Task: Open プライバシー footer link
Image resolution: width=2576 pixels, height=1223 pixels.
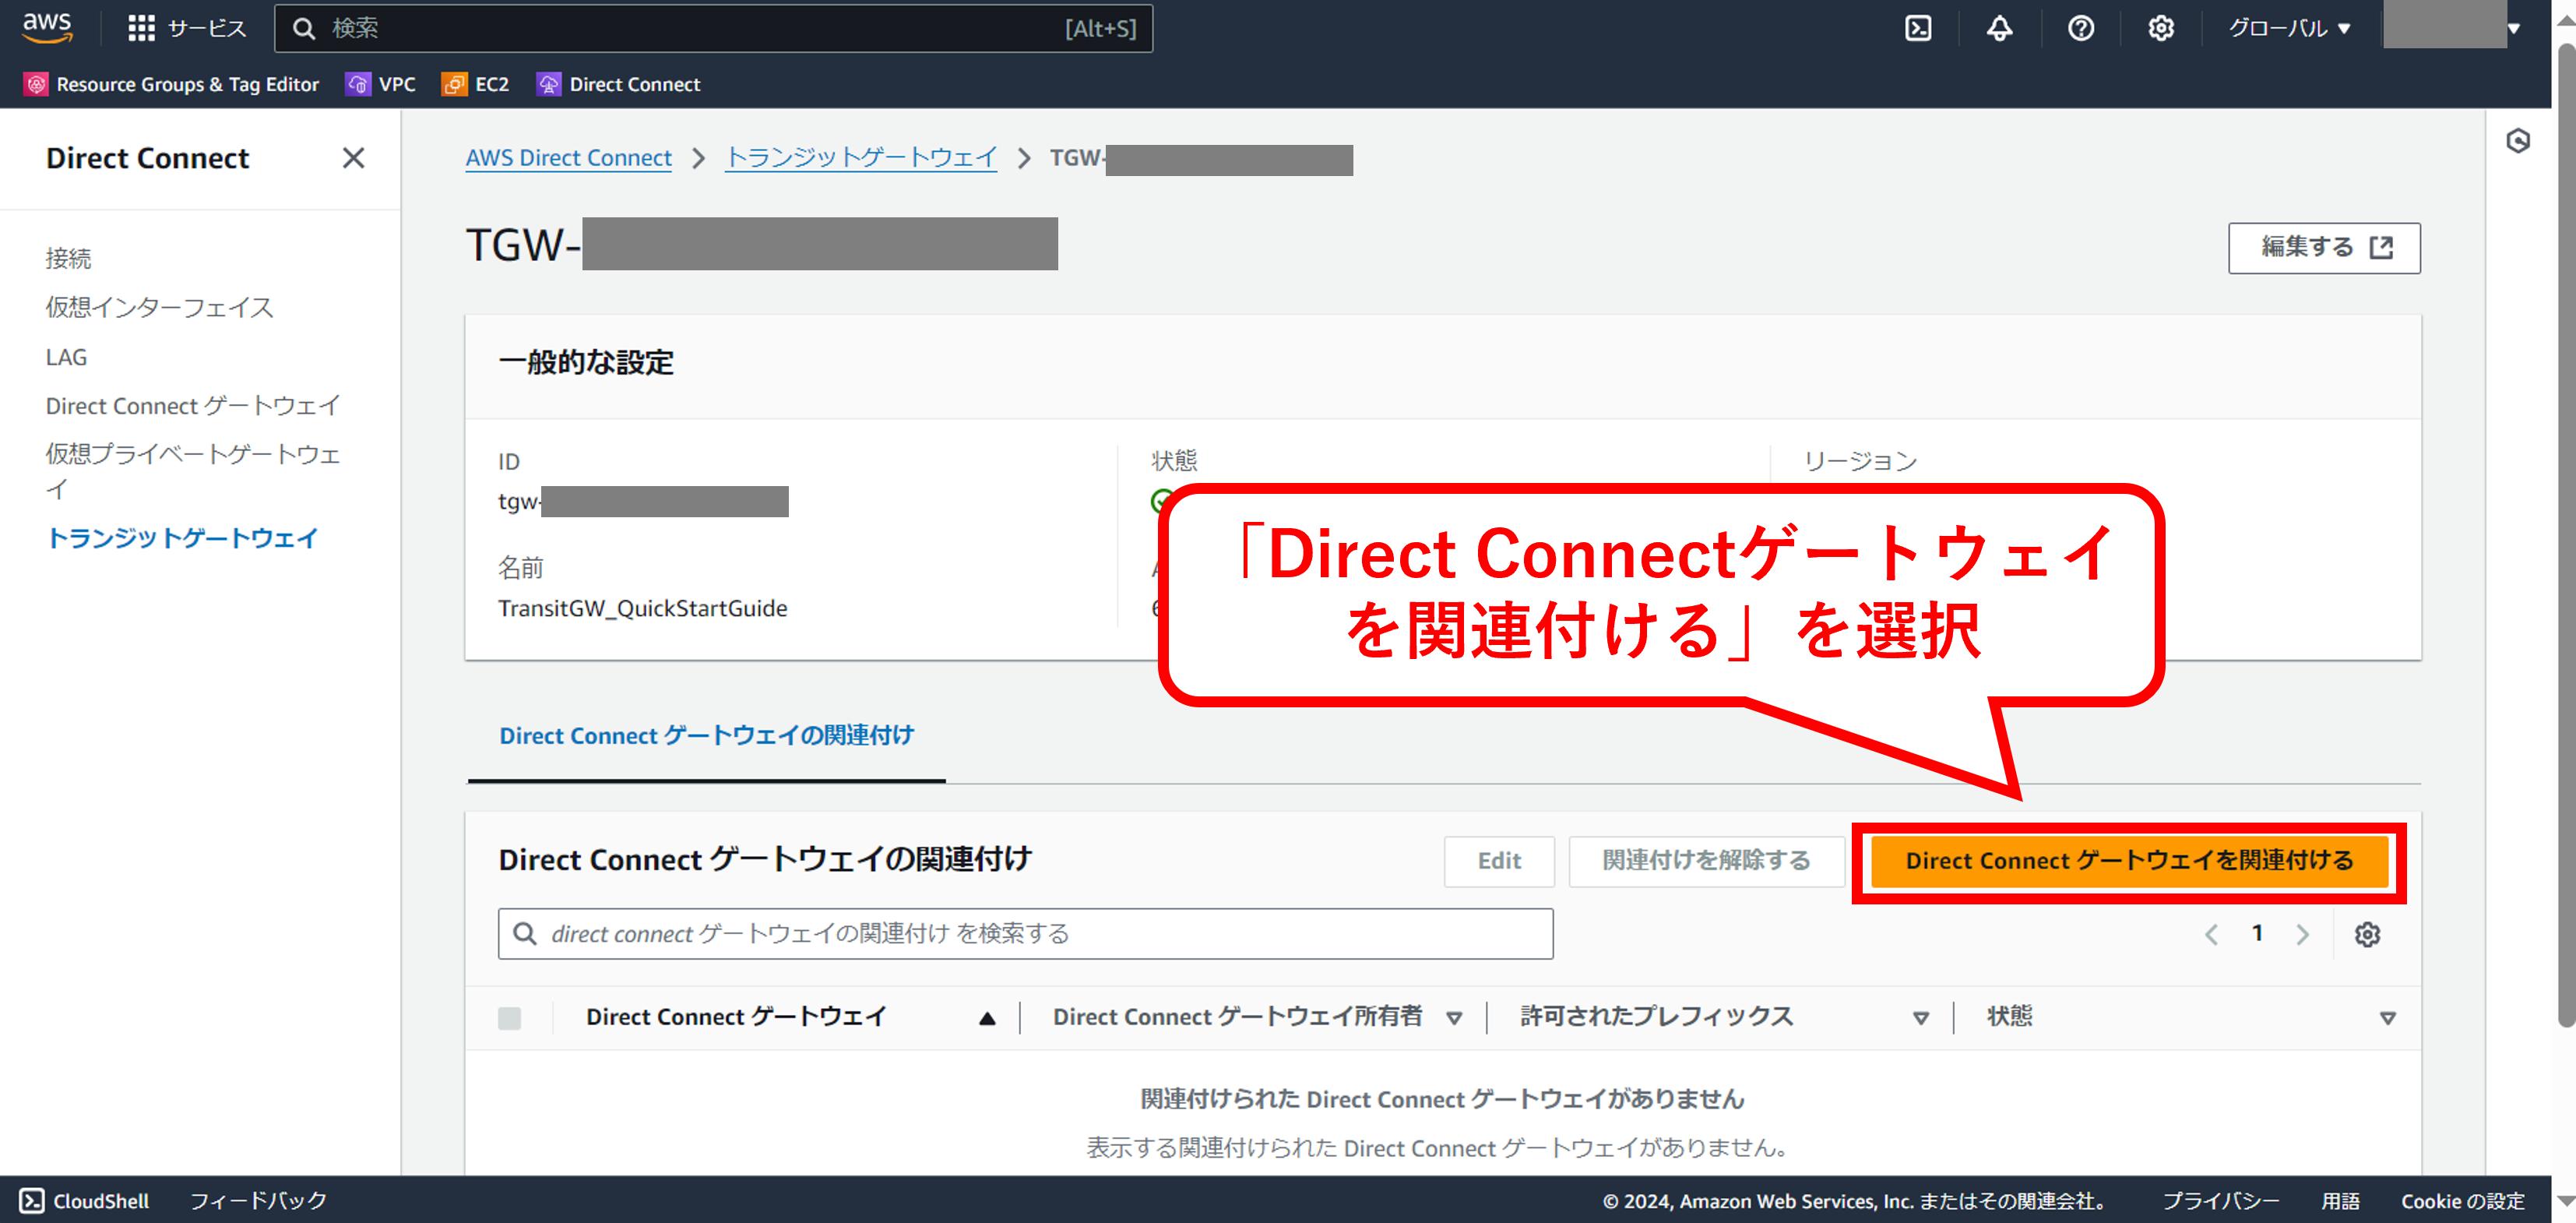Action: coord(2220,1200)
